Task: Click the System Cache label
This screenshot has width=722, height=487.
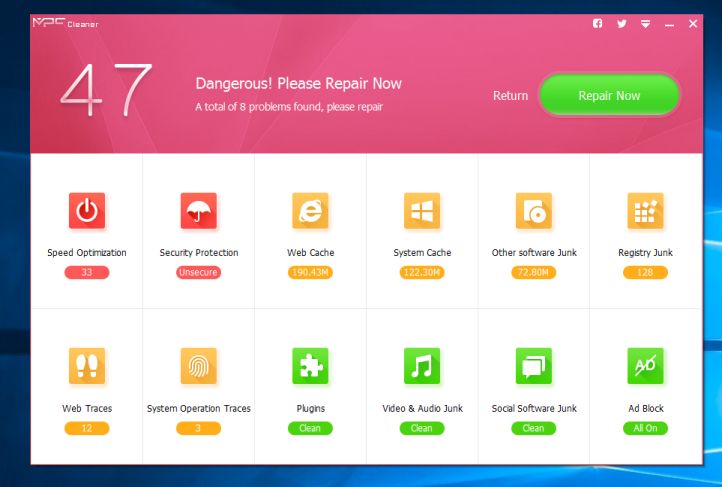Action: 422,253
